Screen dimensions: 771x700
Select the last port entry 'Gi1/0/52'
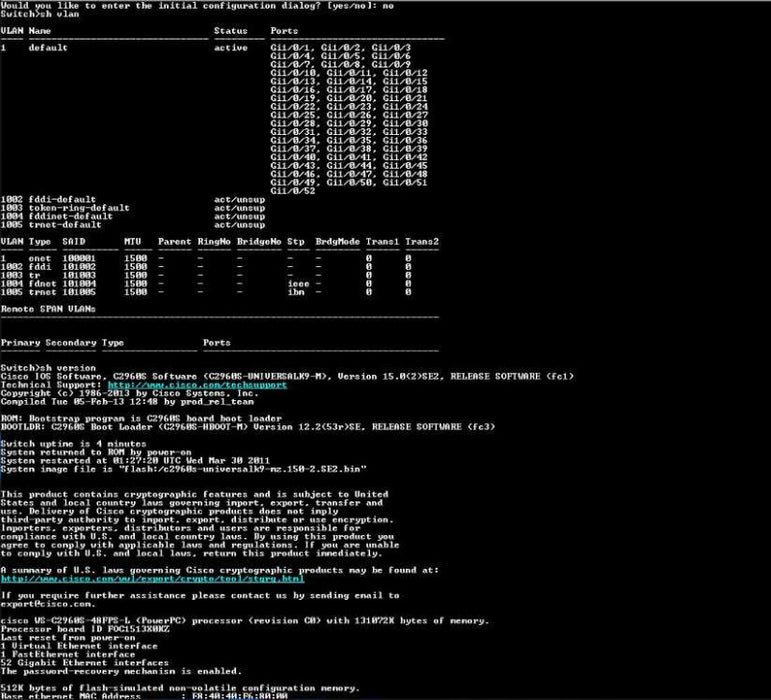tap(293, 191)
